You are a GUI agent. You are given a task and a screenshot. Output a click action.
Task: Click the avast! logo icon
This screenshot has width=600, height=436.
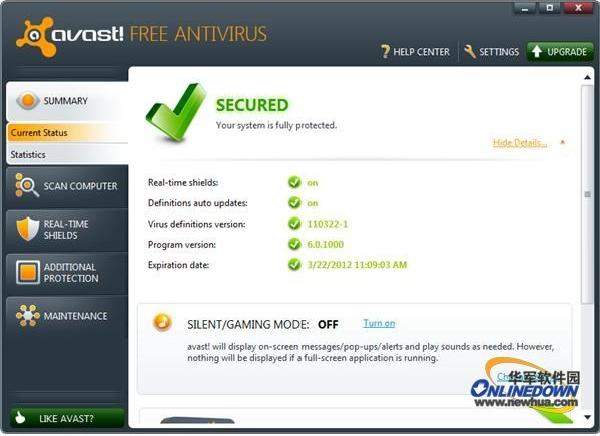[x=34, y=36]
